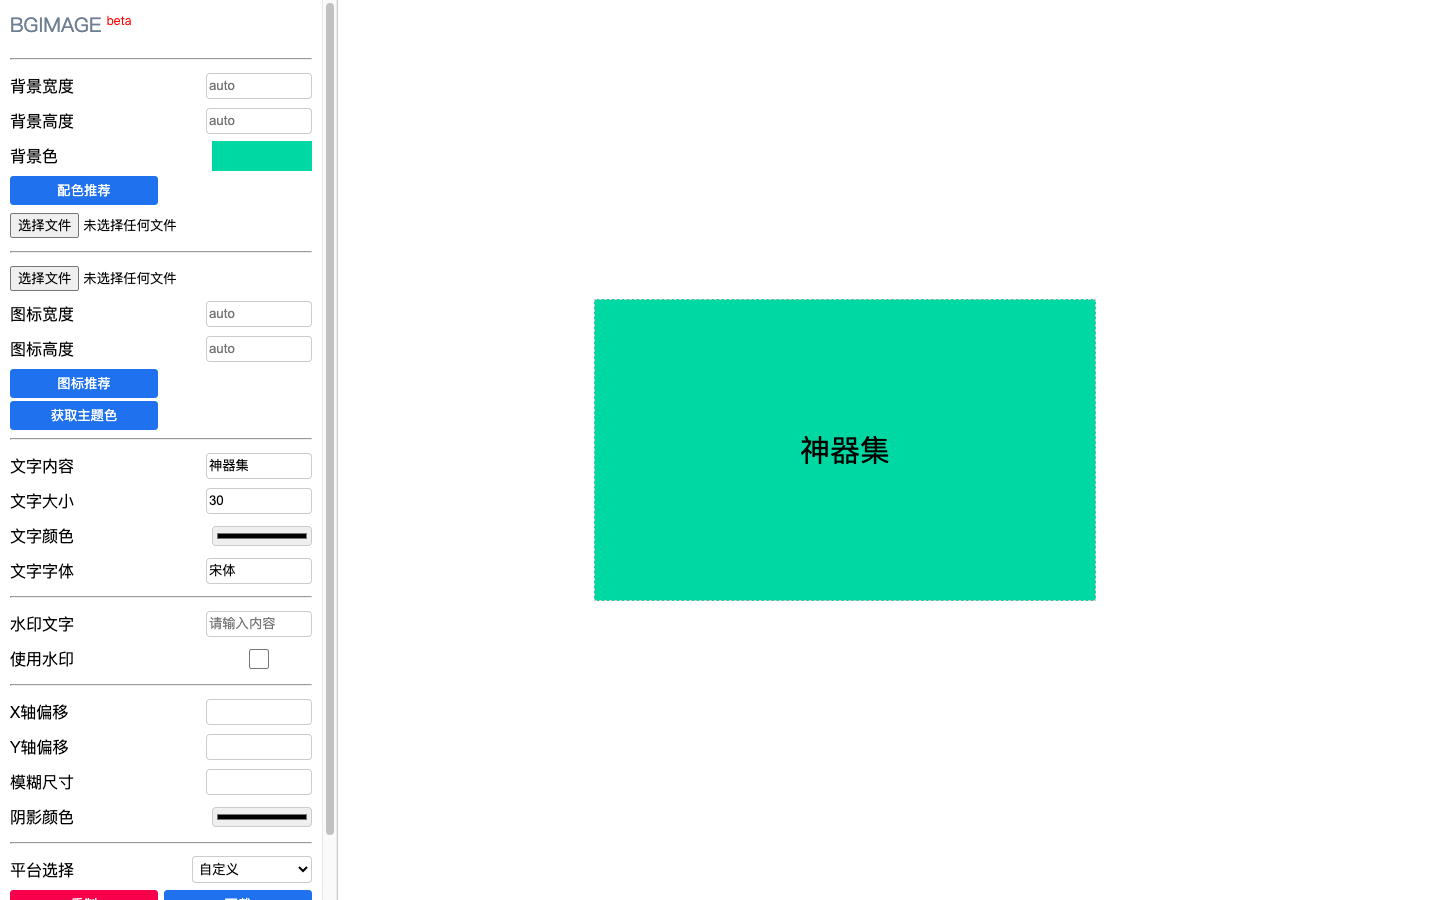Click the 配色推荐 button
Screen dimensions: 1440x900
point(84,190)
